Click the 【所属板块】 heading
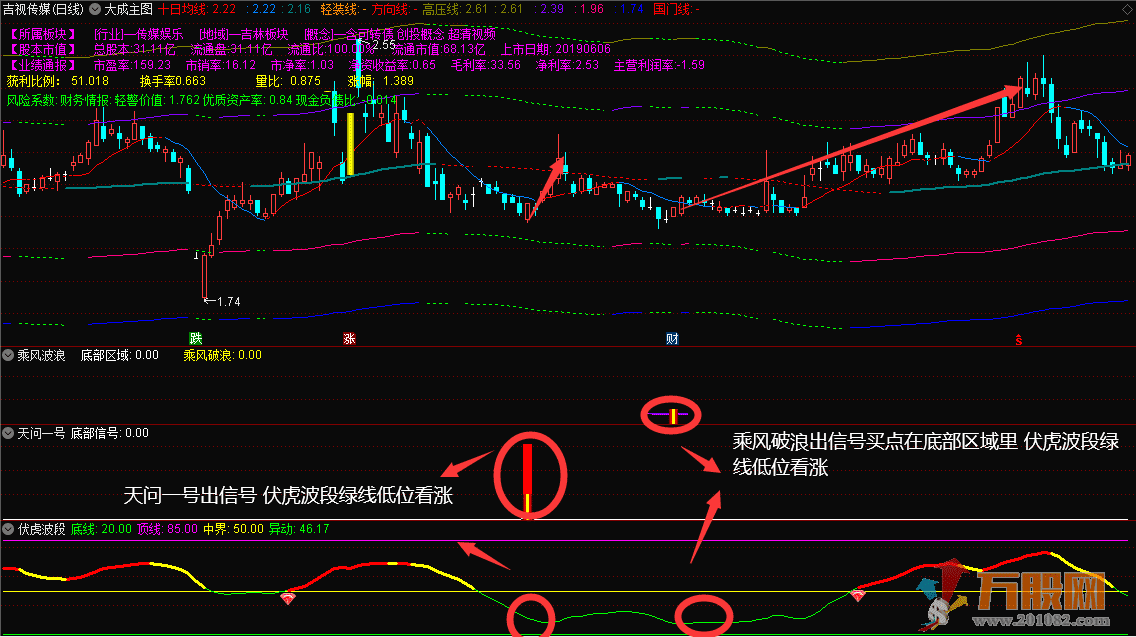 43,34
